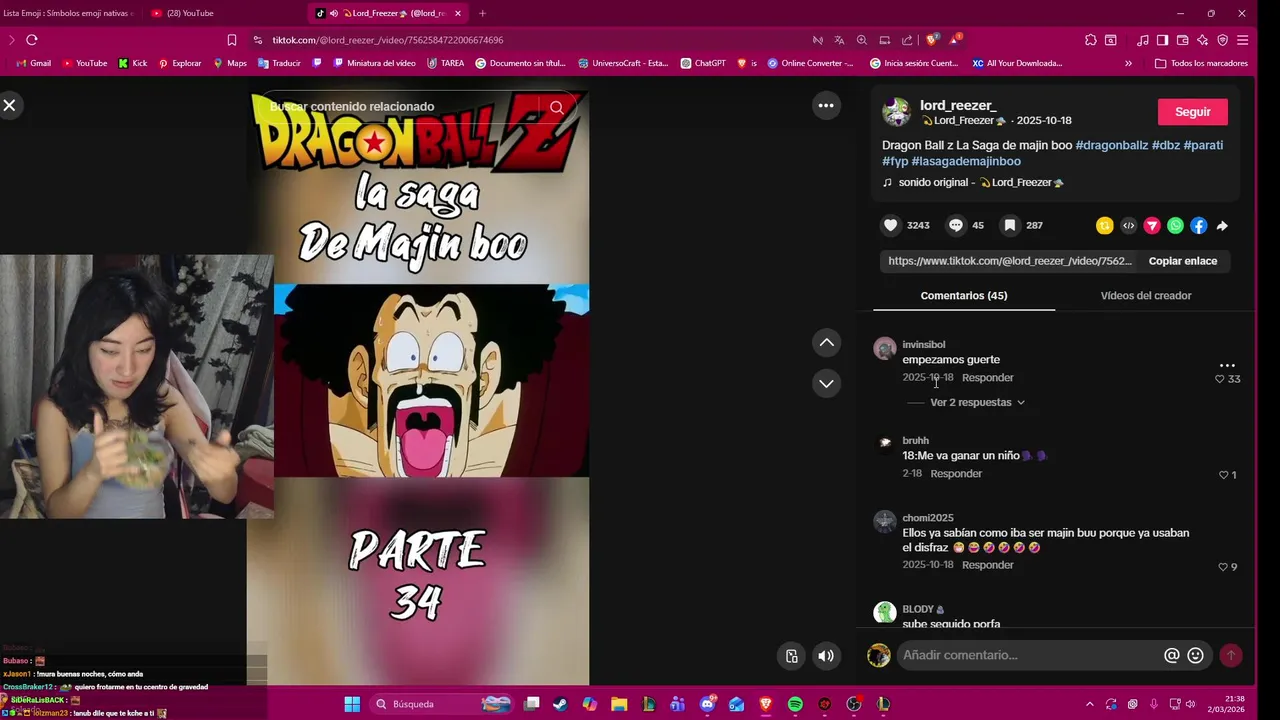Open the Traducir bookmark
Viewport: 1280px width, 720px height.
pos(279,63)
